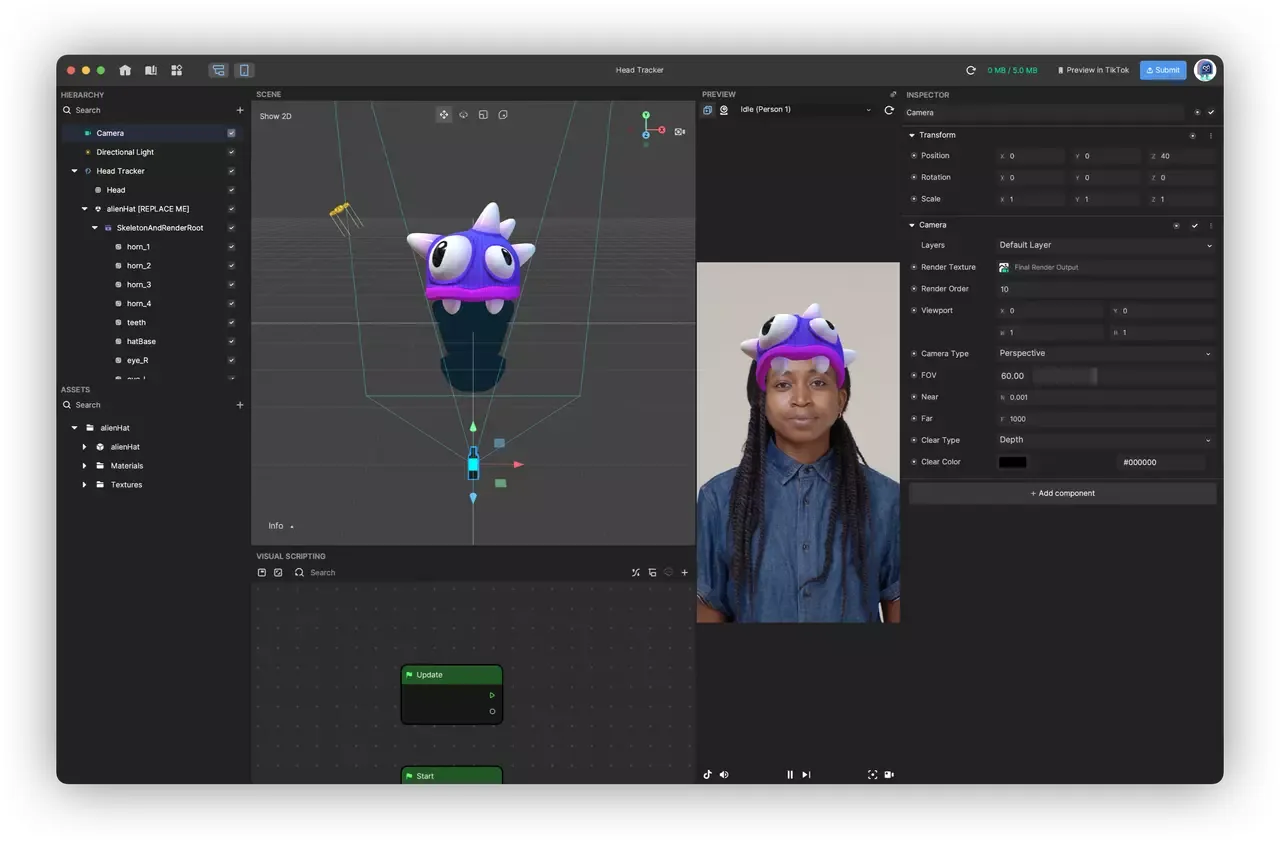This screenshot has width=1280, height=842.
Task: Select the move tool in Scene toolbar
Action: point(444,115)
